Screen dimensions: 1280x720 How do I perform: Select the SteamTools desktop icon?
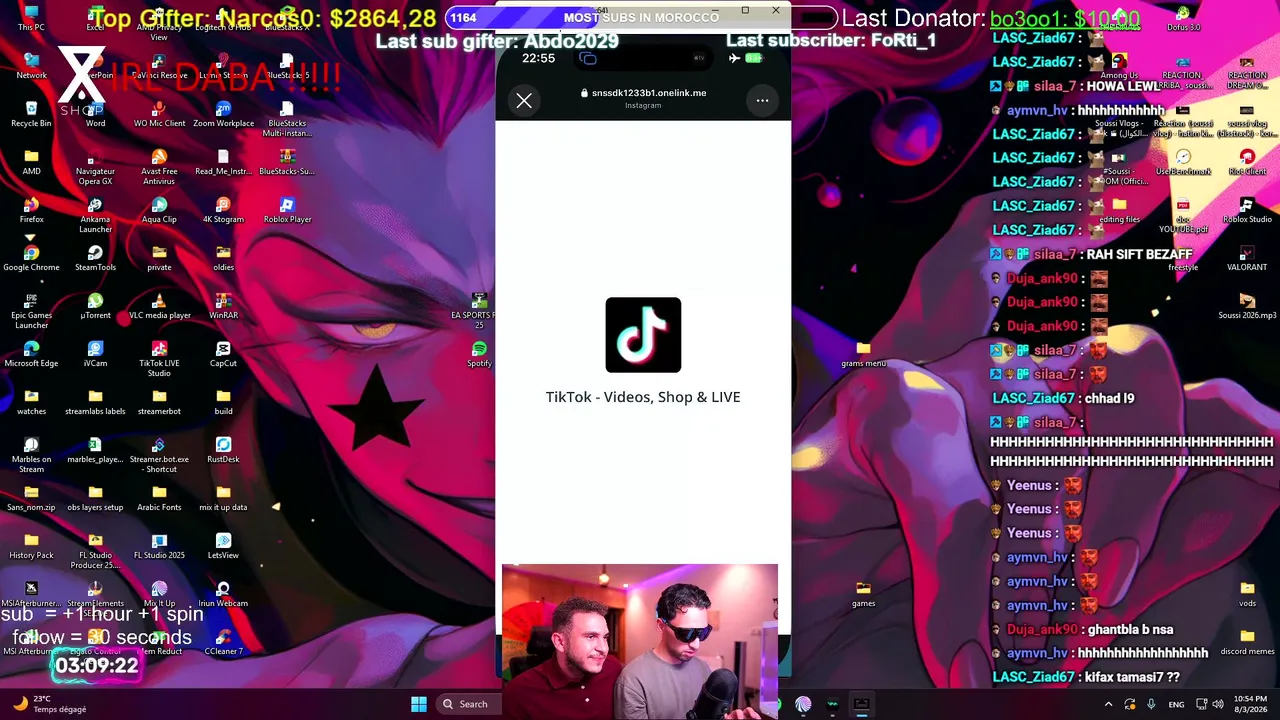click(95, 257)
